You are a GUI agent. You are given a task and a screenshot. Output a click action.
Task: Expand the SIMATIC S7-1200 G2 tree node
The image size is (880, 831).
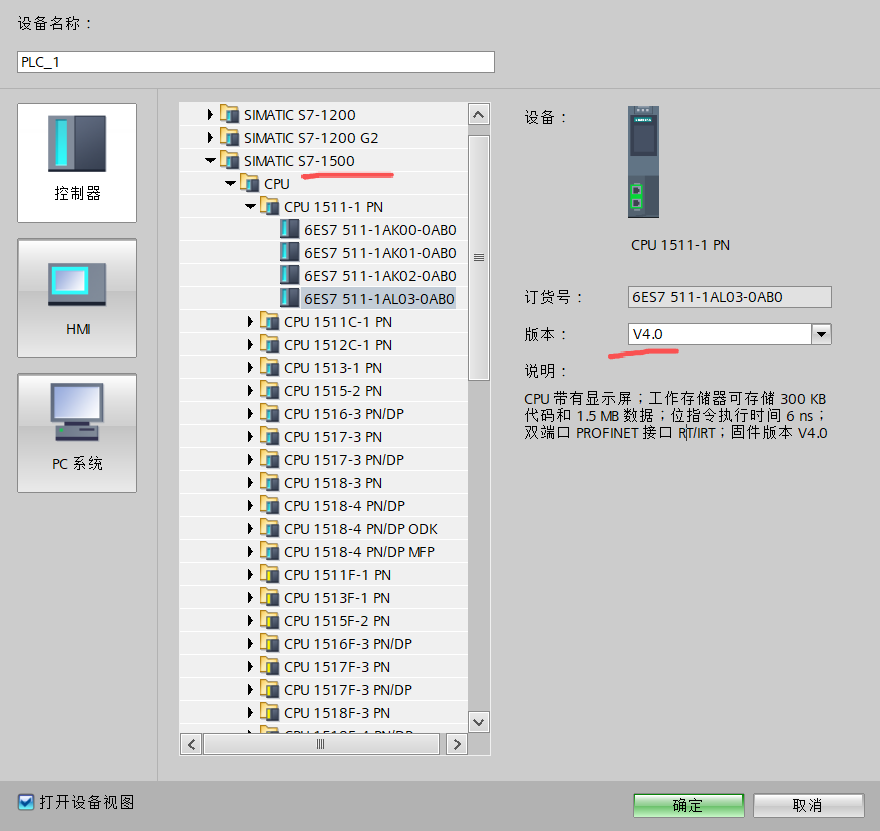coord(210,137)
